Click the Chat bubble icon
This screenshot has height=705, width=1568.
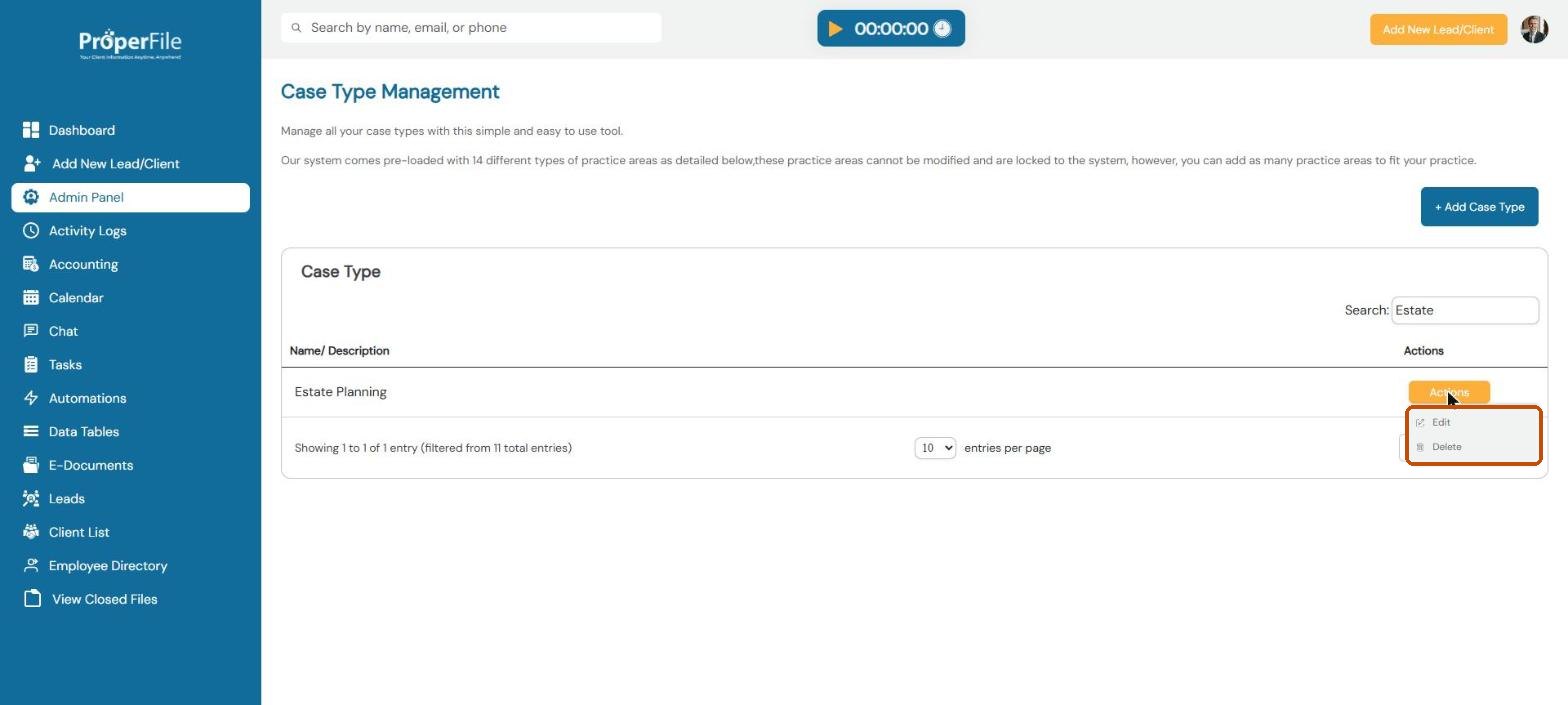(31, 331)
